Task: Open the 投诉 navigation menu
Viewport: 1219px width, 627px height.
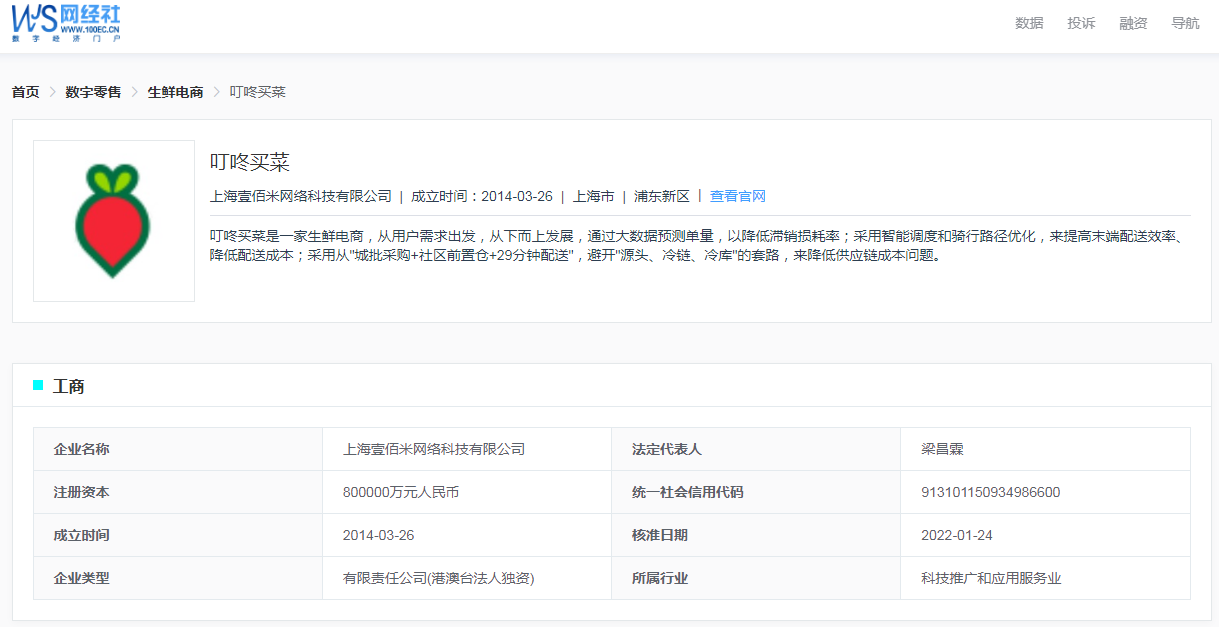Action: click(1081, 23)
